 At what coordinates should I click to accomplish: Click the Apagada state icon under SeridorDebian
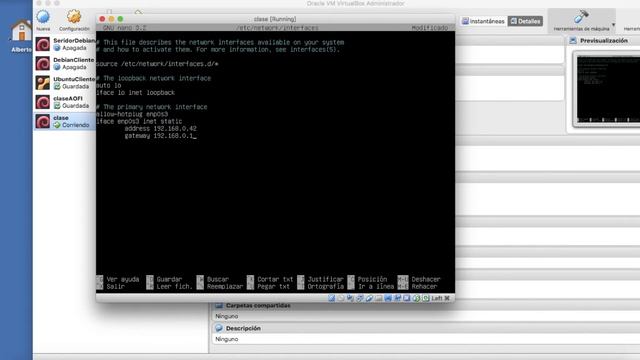tap(57, 48)
